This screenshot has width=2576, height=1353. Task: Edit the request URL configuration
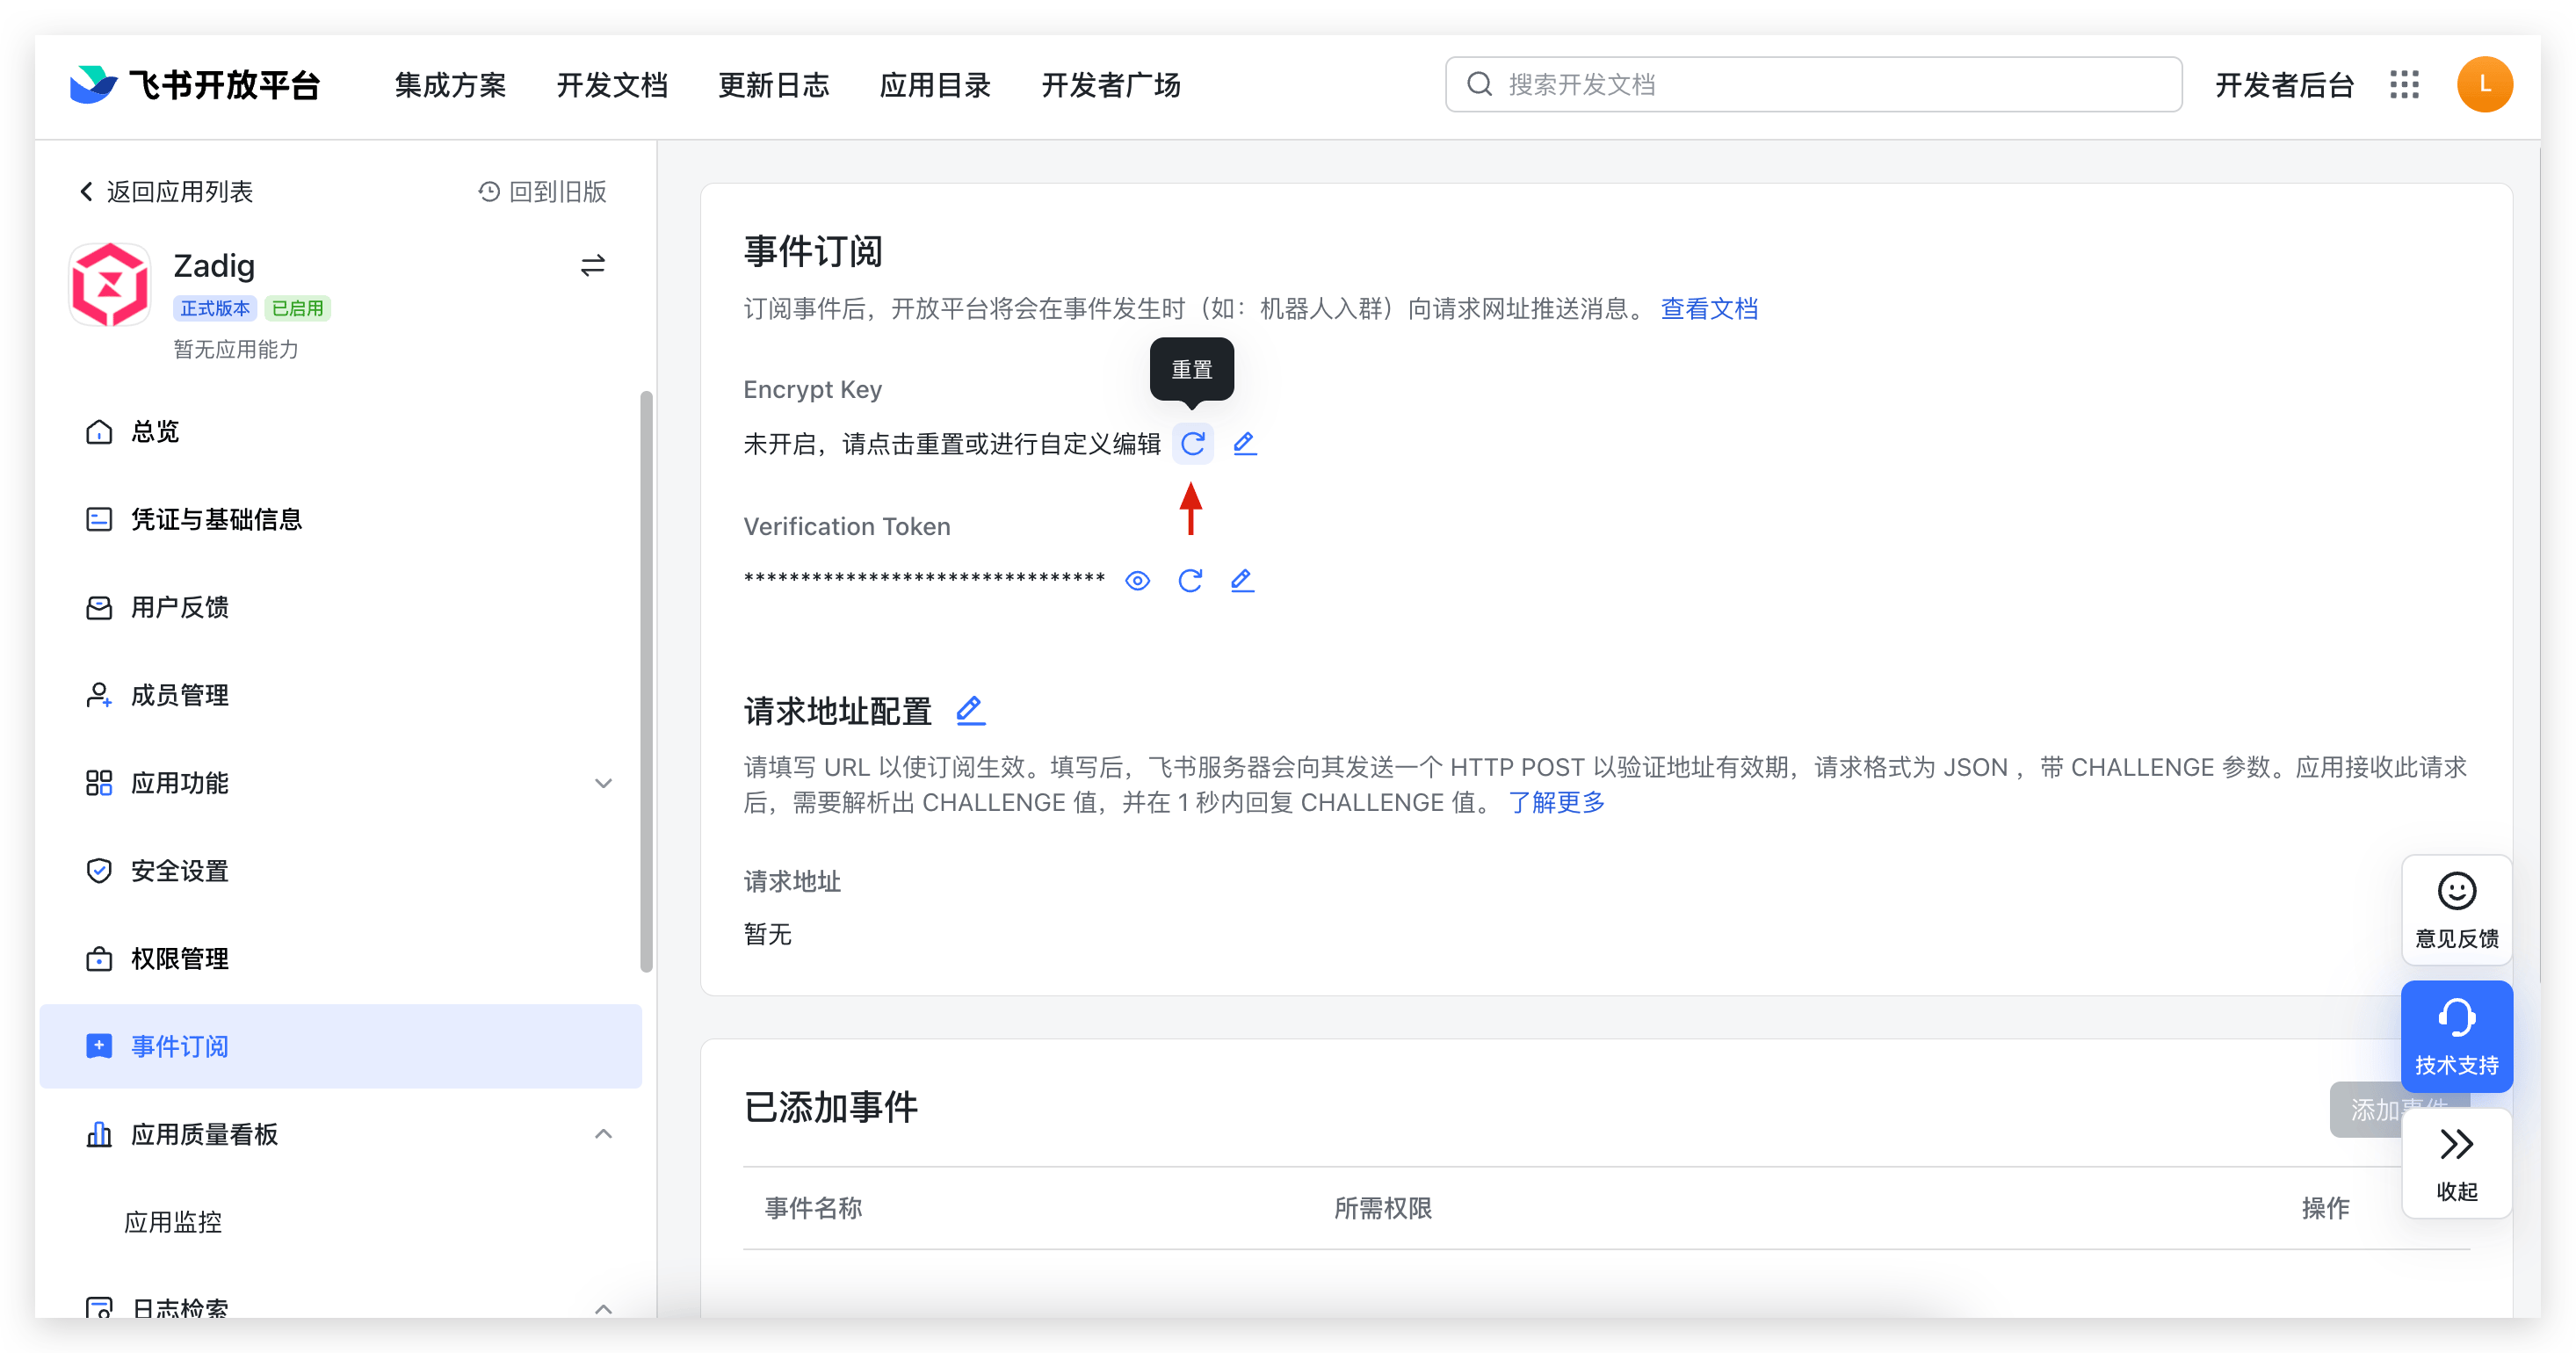[969, 711]
